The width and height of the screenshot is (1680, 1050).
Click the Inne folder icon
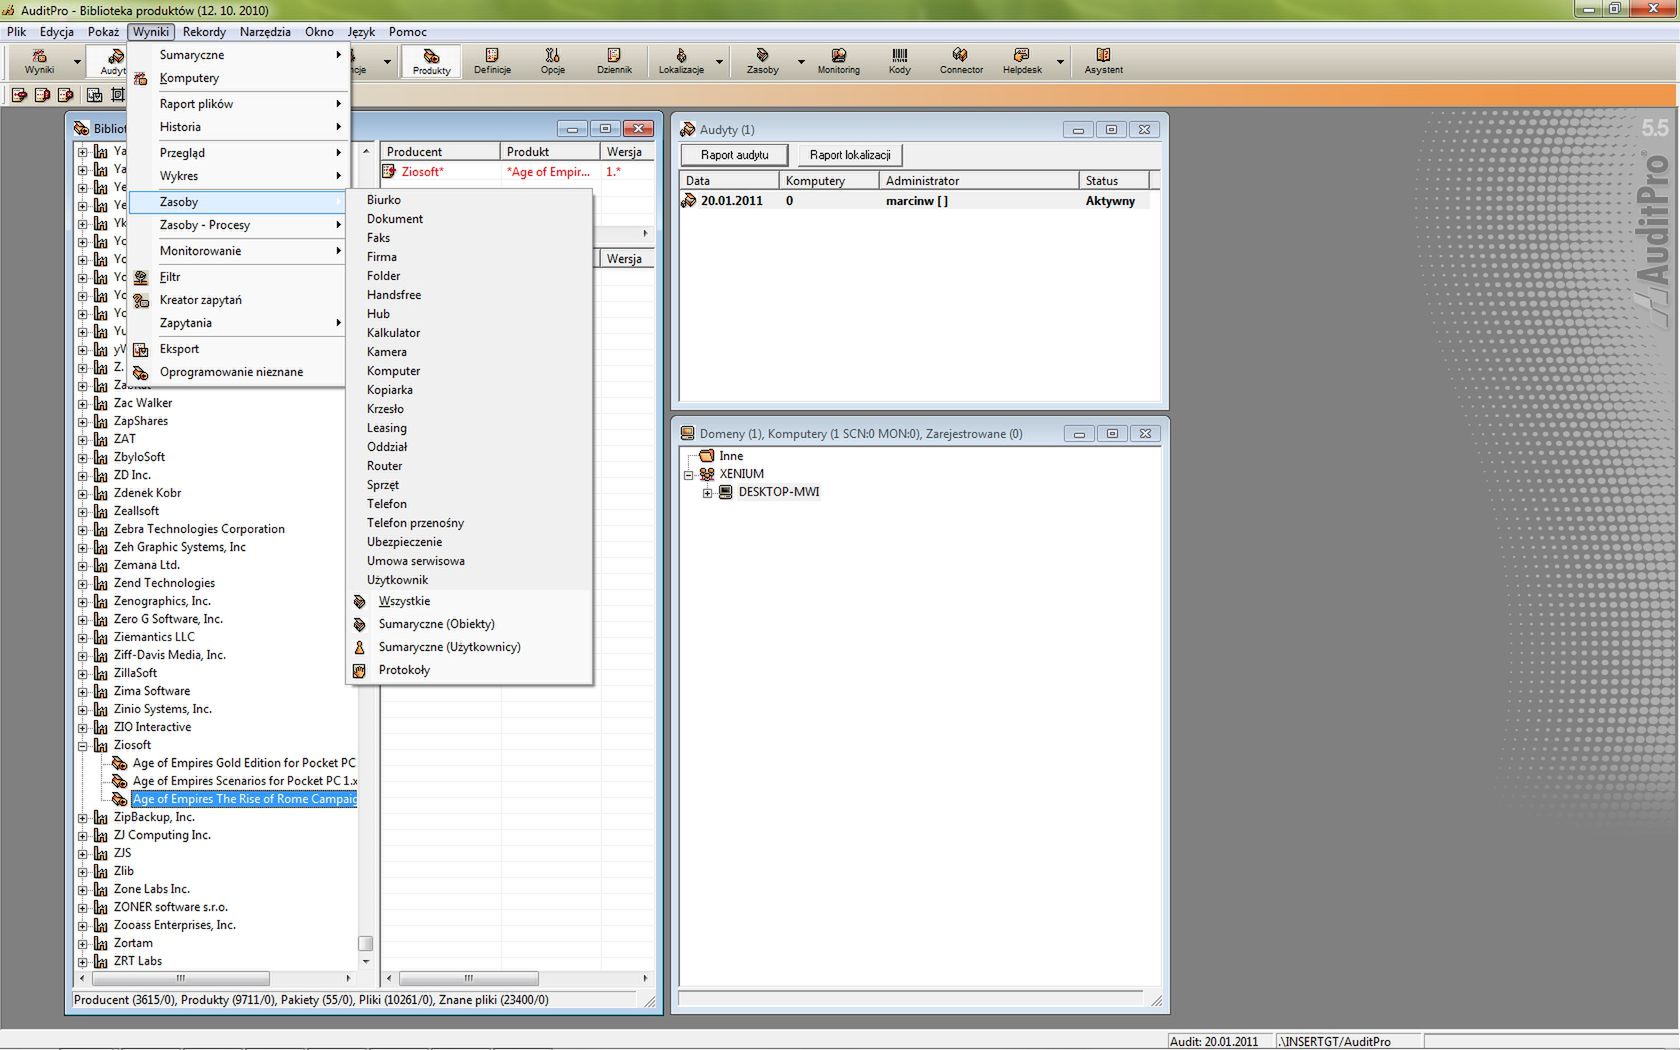(x=707, y=456)
